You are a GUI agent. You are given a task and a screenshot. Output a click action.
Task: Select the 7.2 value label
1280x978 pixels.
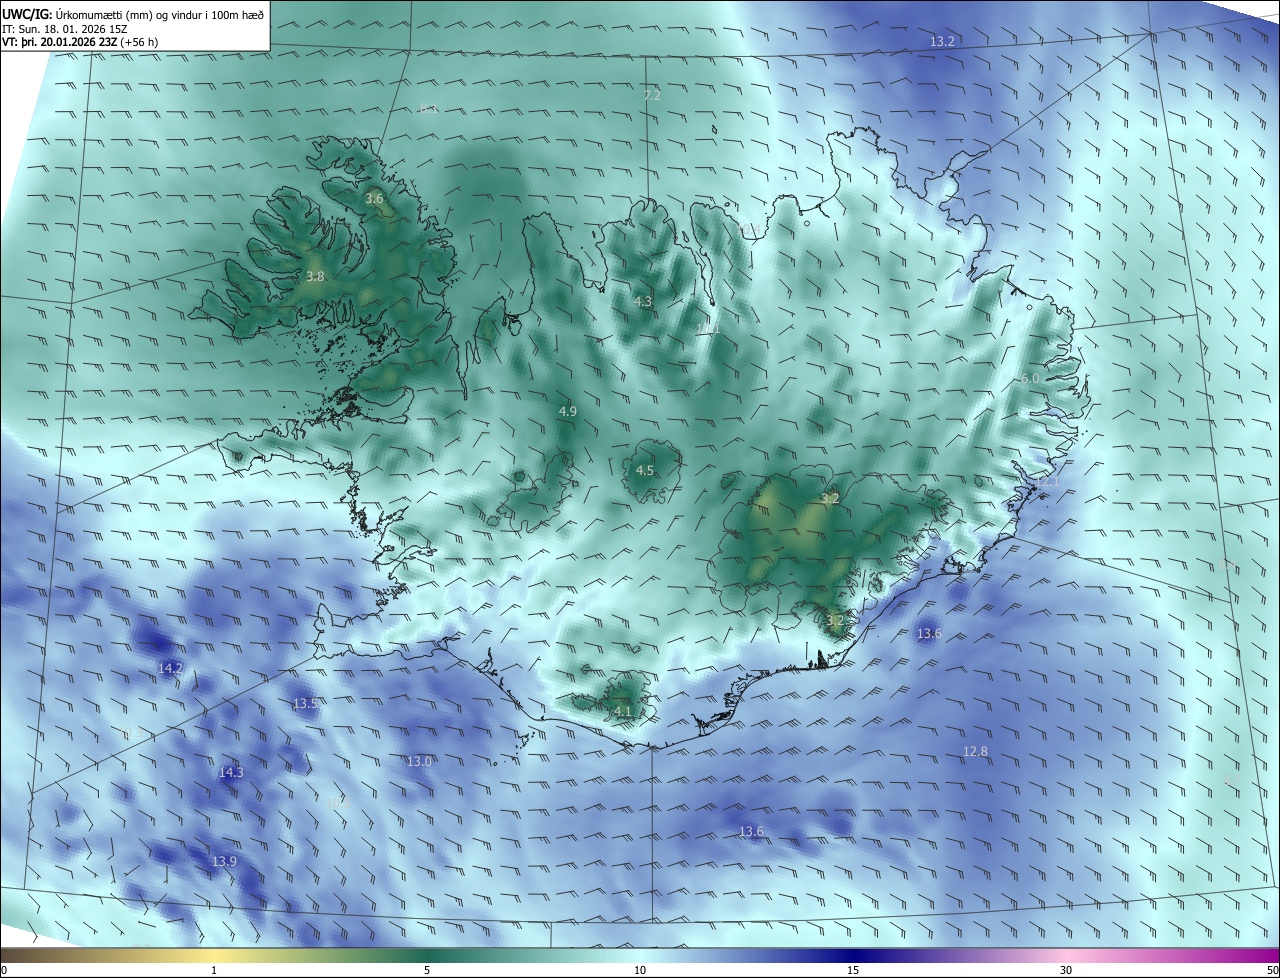click(x=652, y=95)
